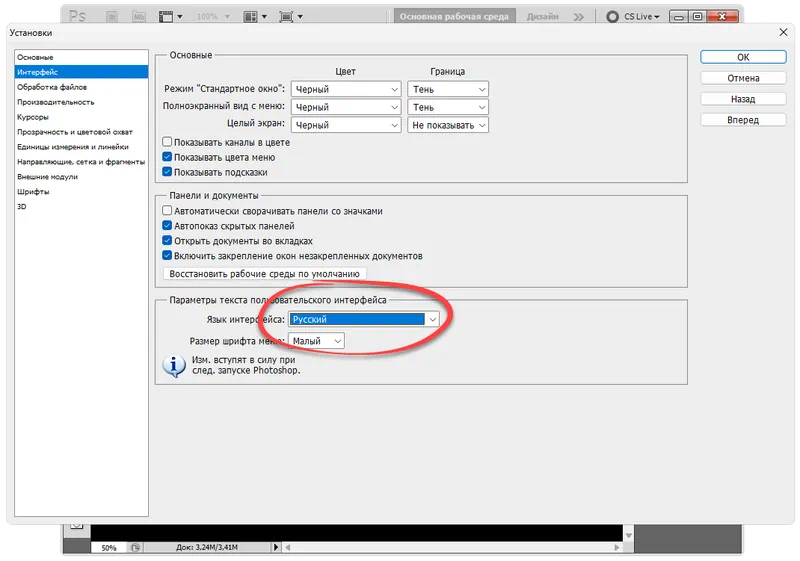
Task: Open the Обработка файлов settings
Action: click(x=82, y=87)
